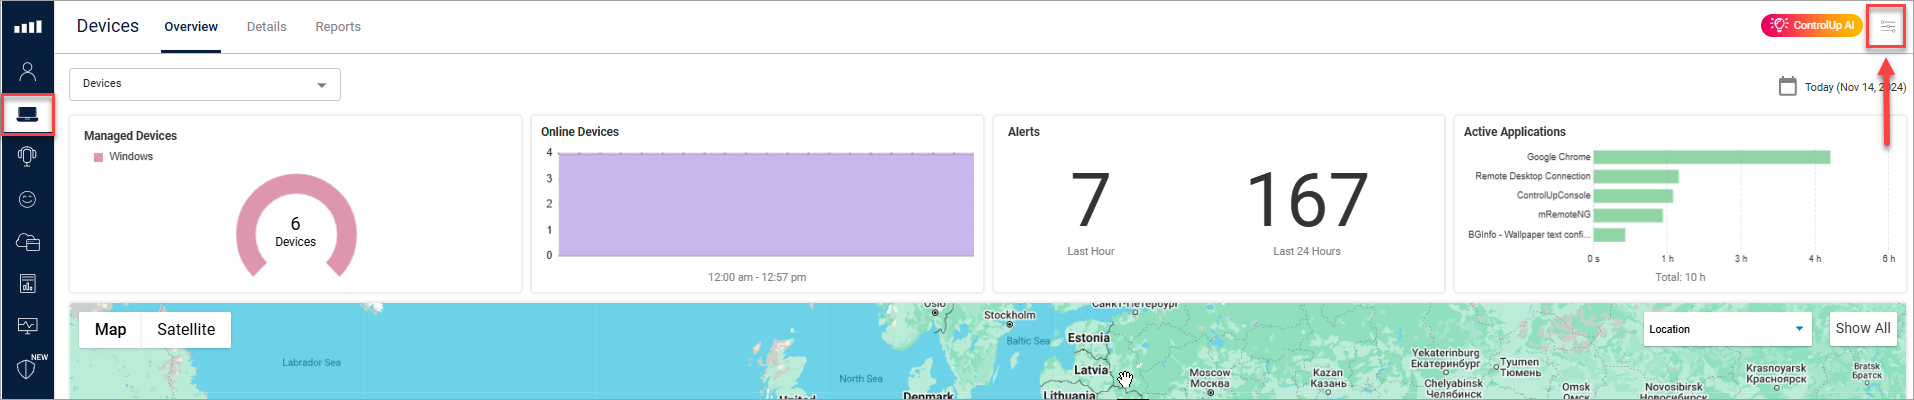Click the Show All button on the map
This screenshot has height=400, width=1914.
pos(1863,328)
